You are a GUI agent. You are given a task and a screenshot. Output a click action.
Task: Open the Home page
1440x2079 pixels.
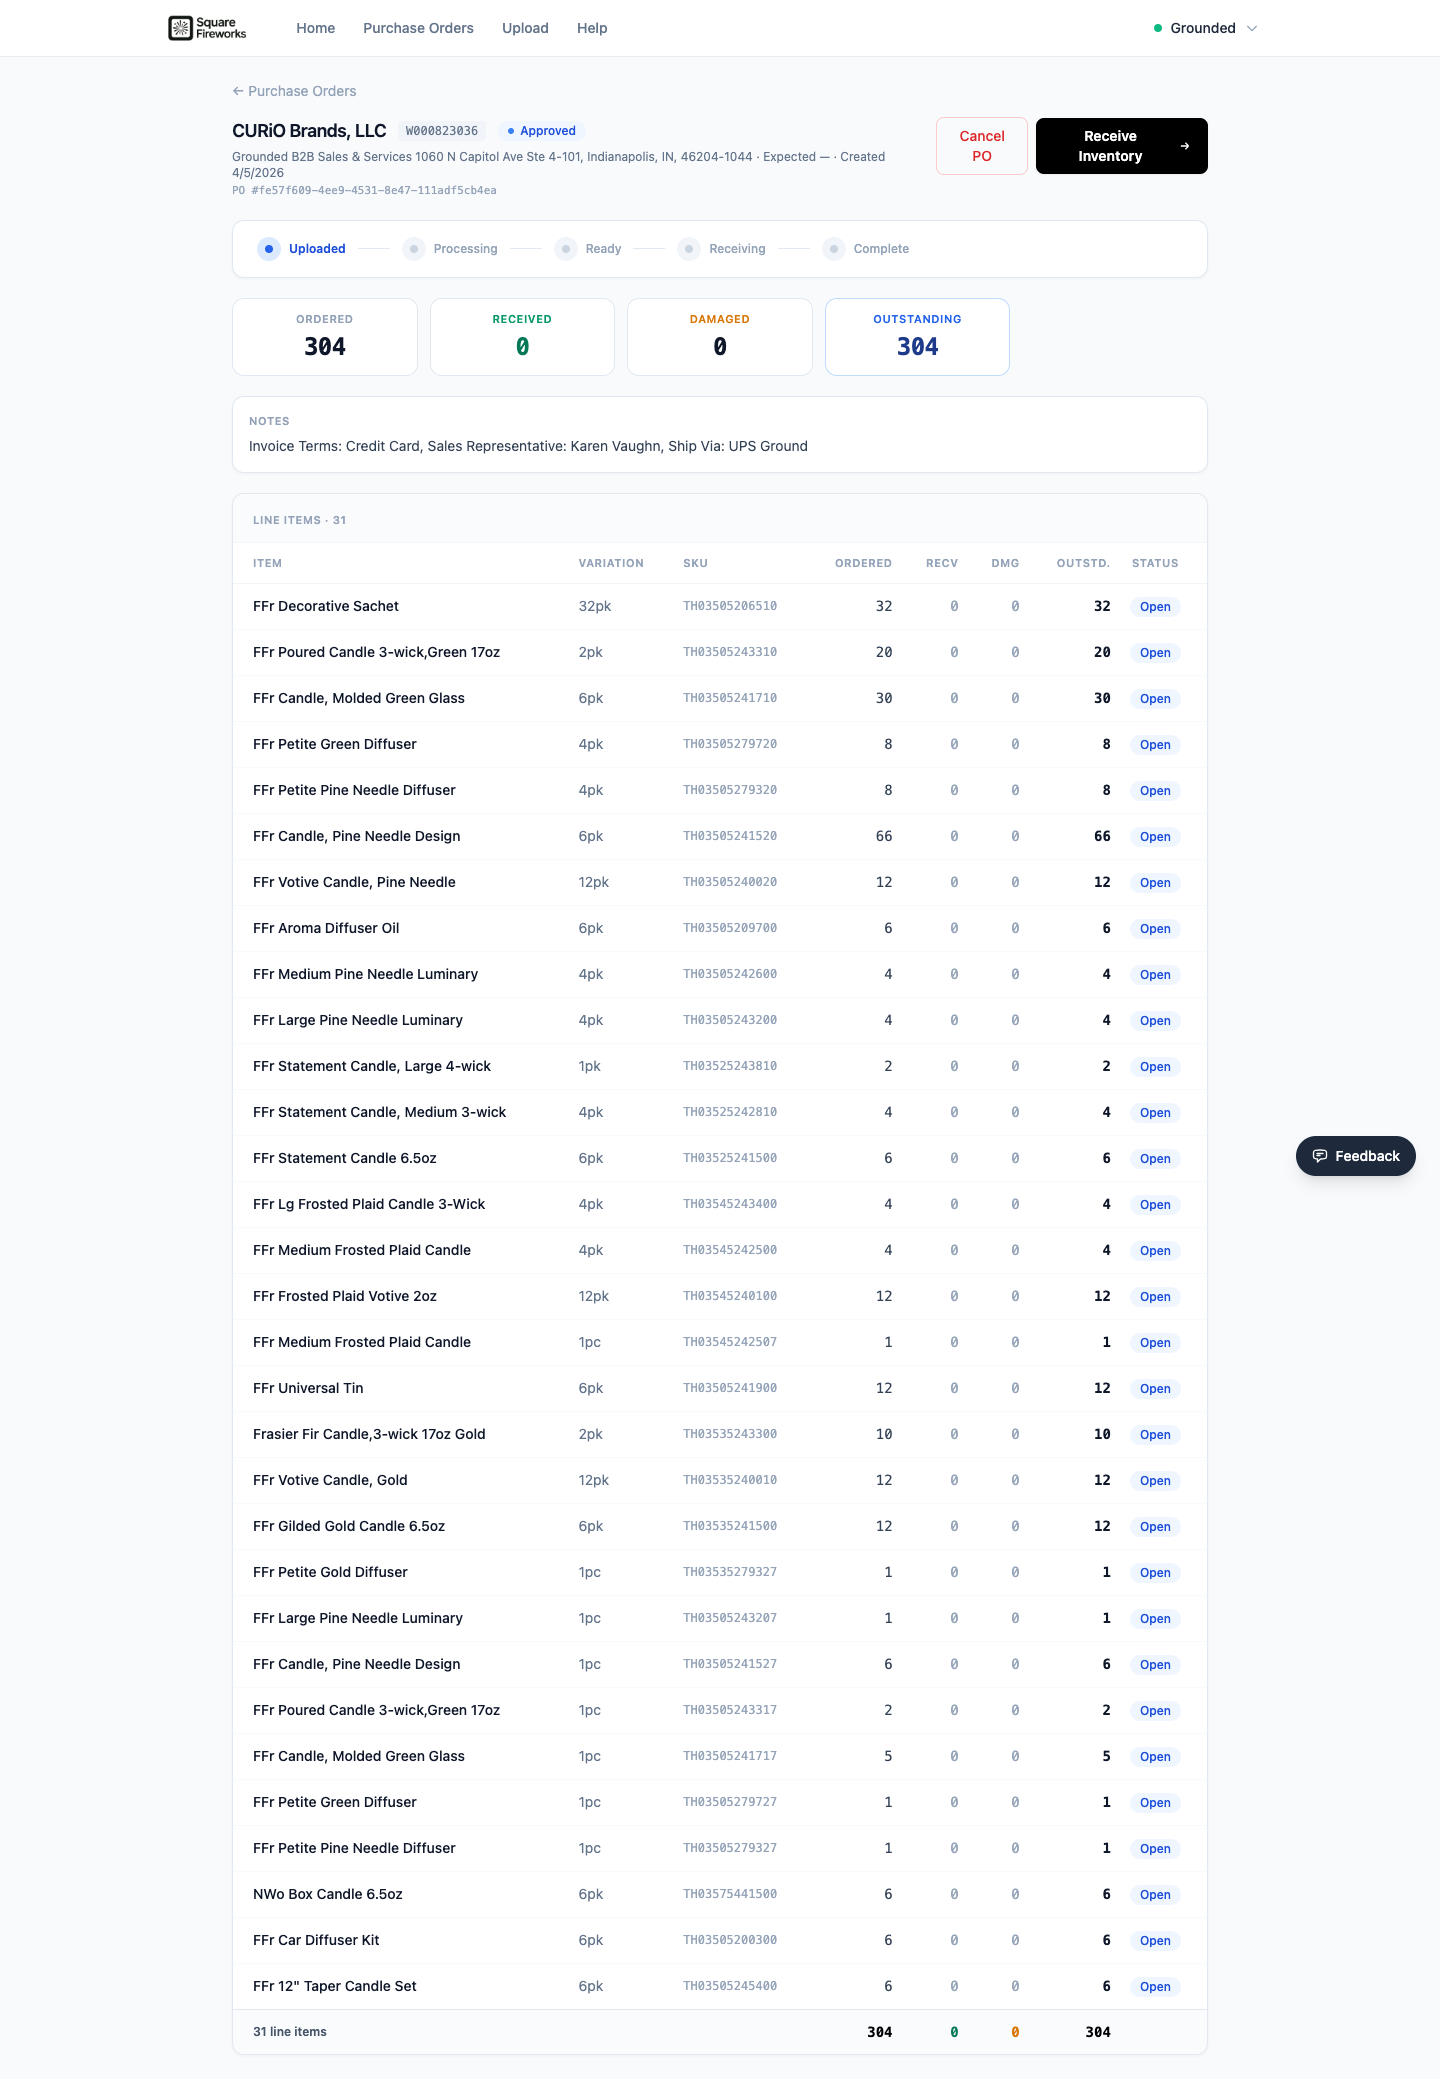(316, 28)
